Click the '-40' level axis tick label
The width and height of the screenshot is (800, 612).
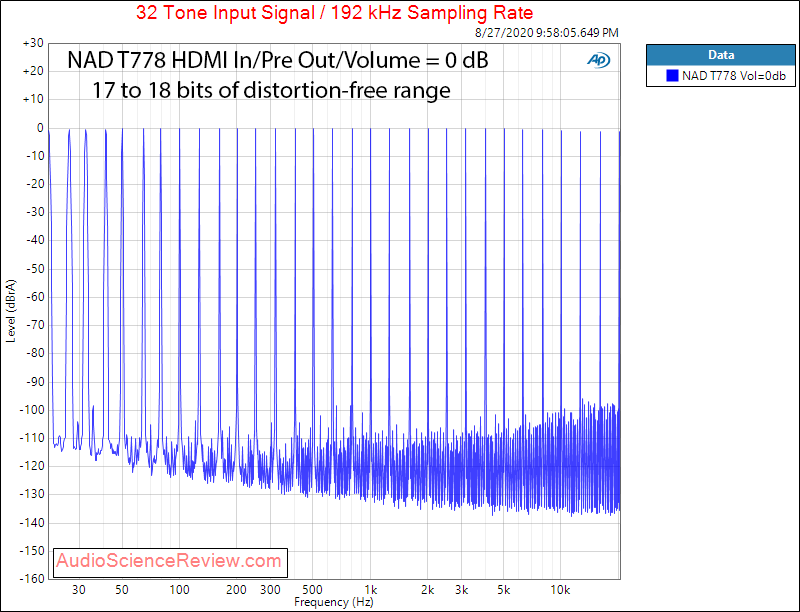35,240
